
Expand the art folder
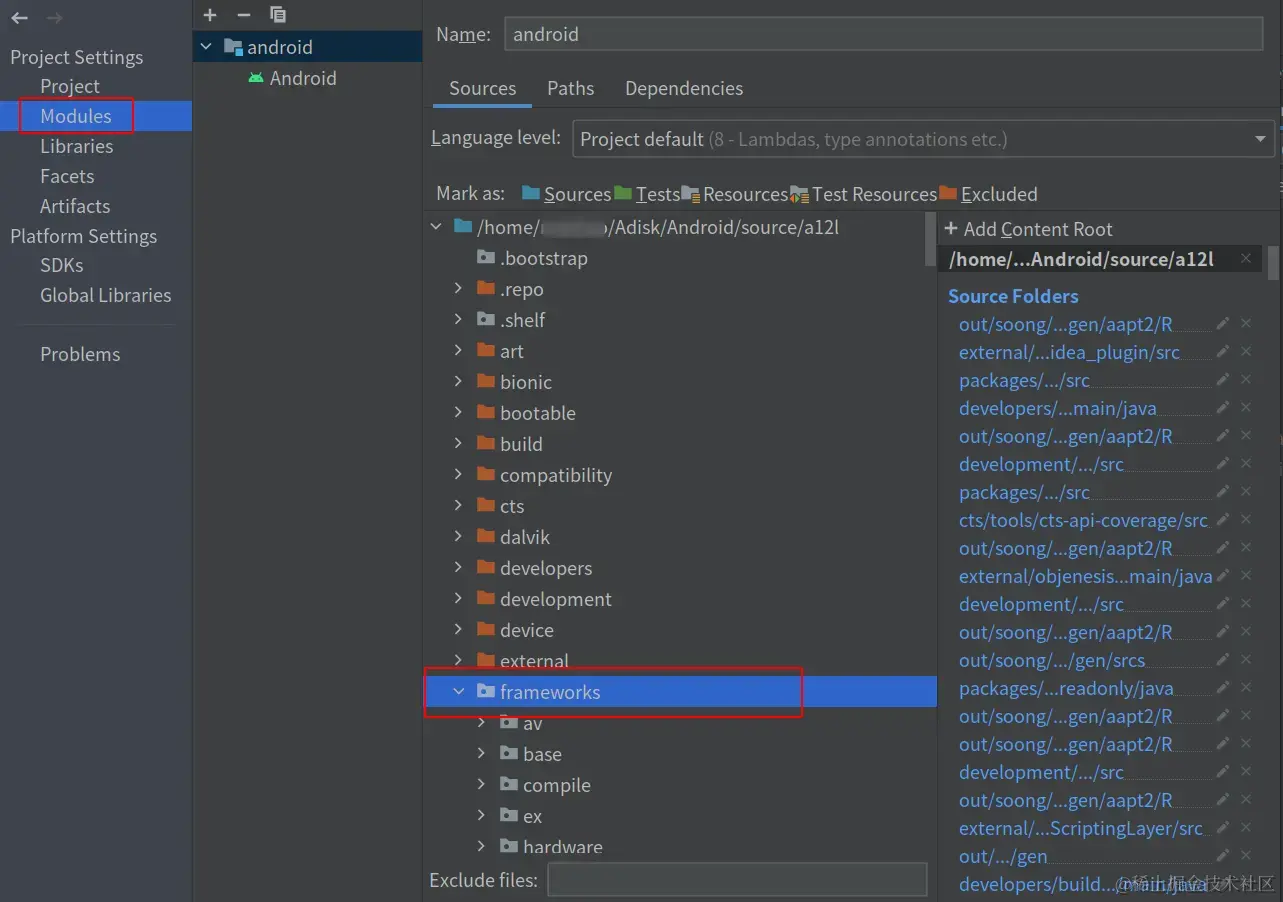click(x=458, y=351)
